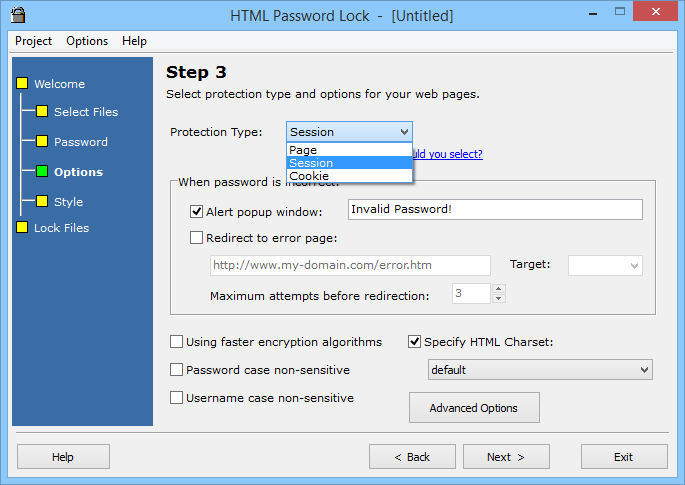Enable Redirect to error page

coord(196,238)
